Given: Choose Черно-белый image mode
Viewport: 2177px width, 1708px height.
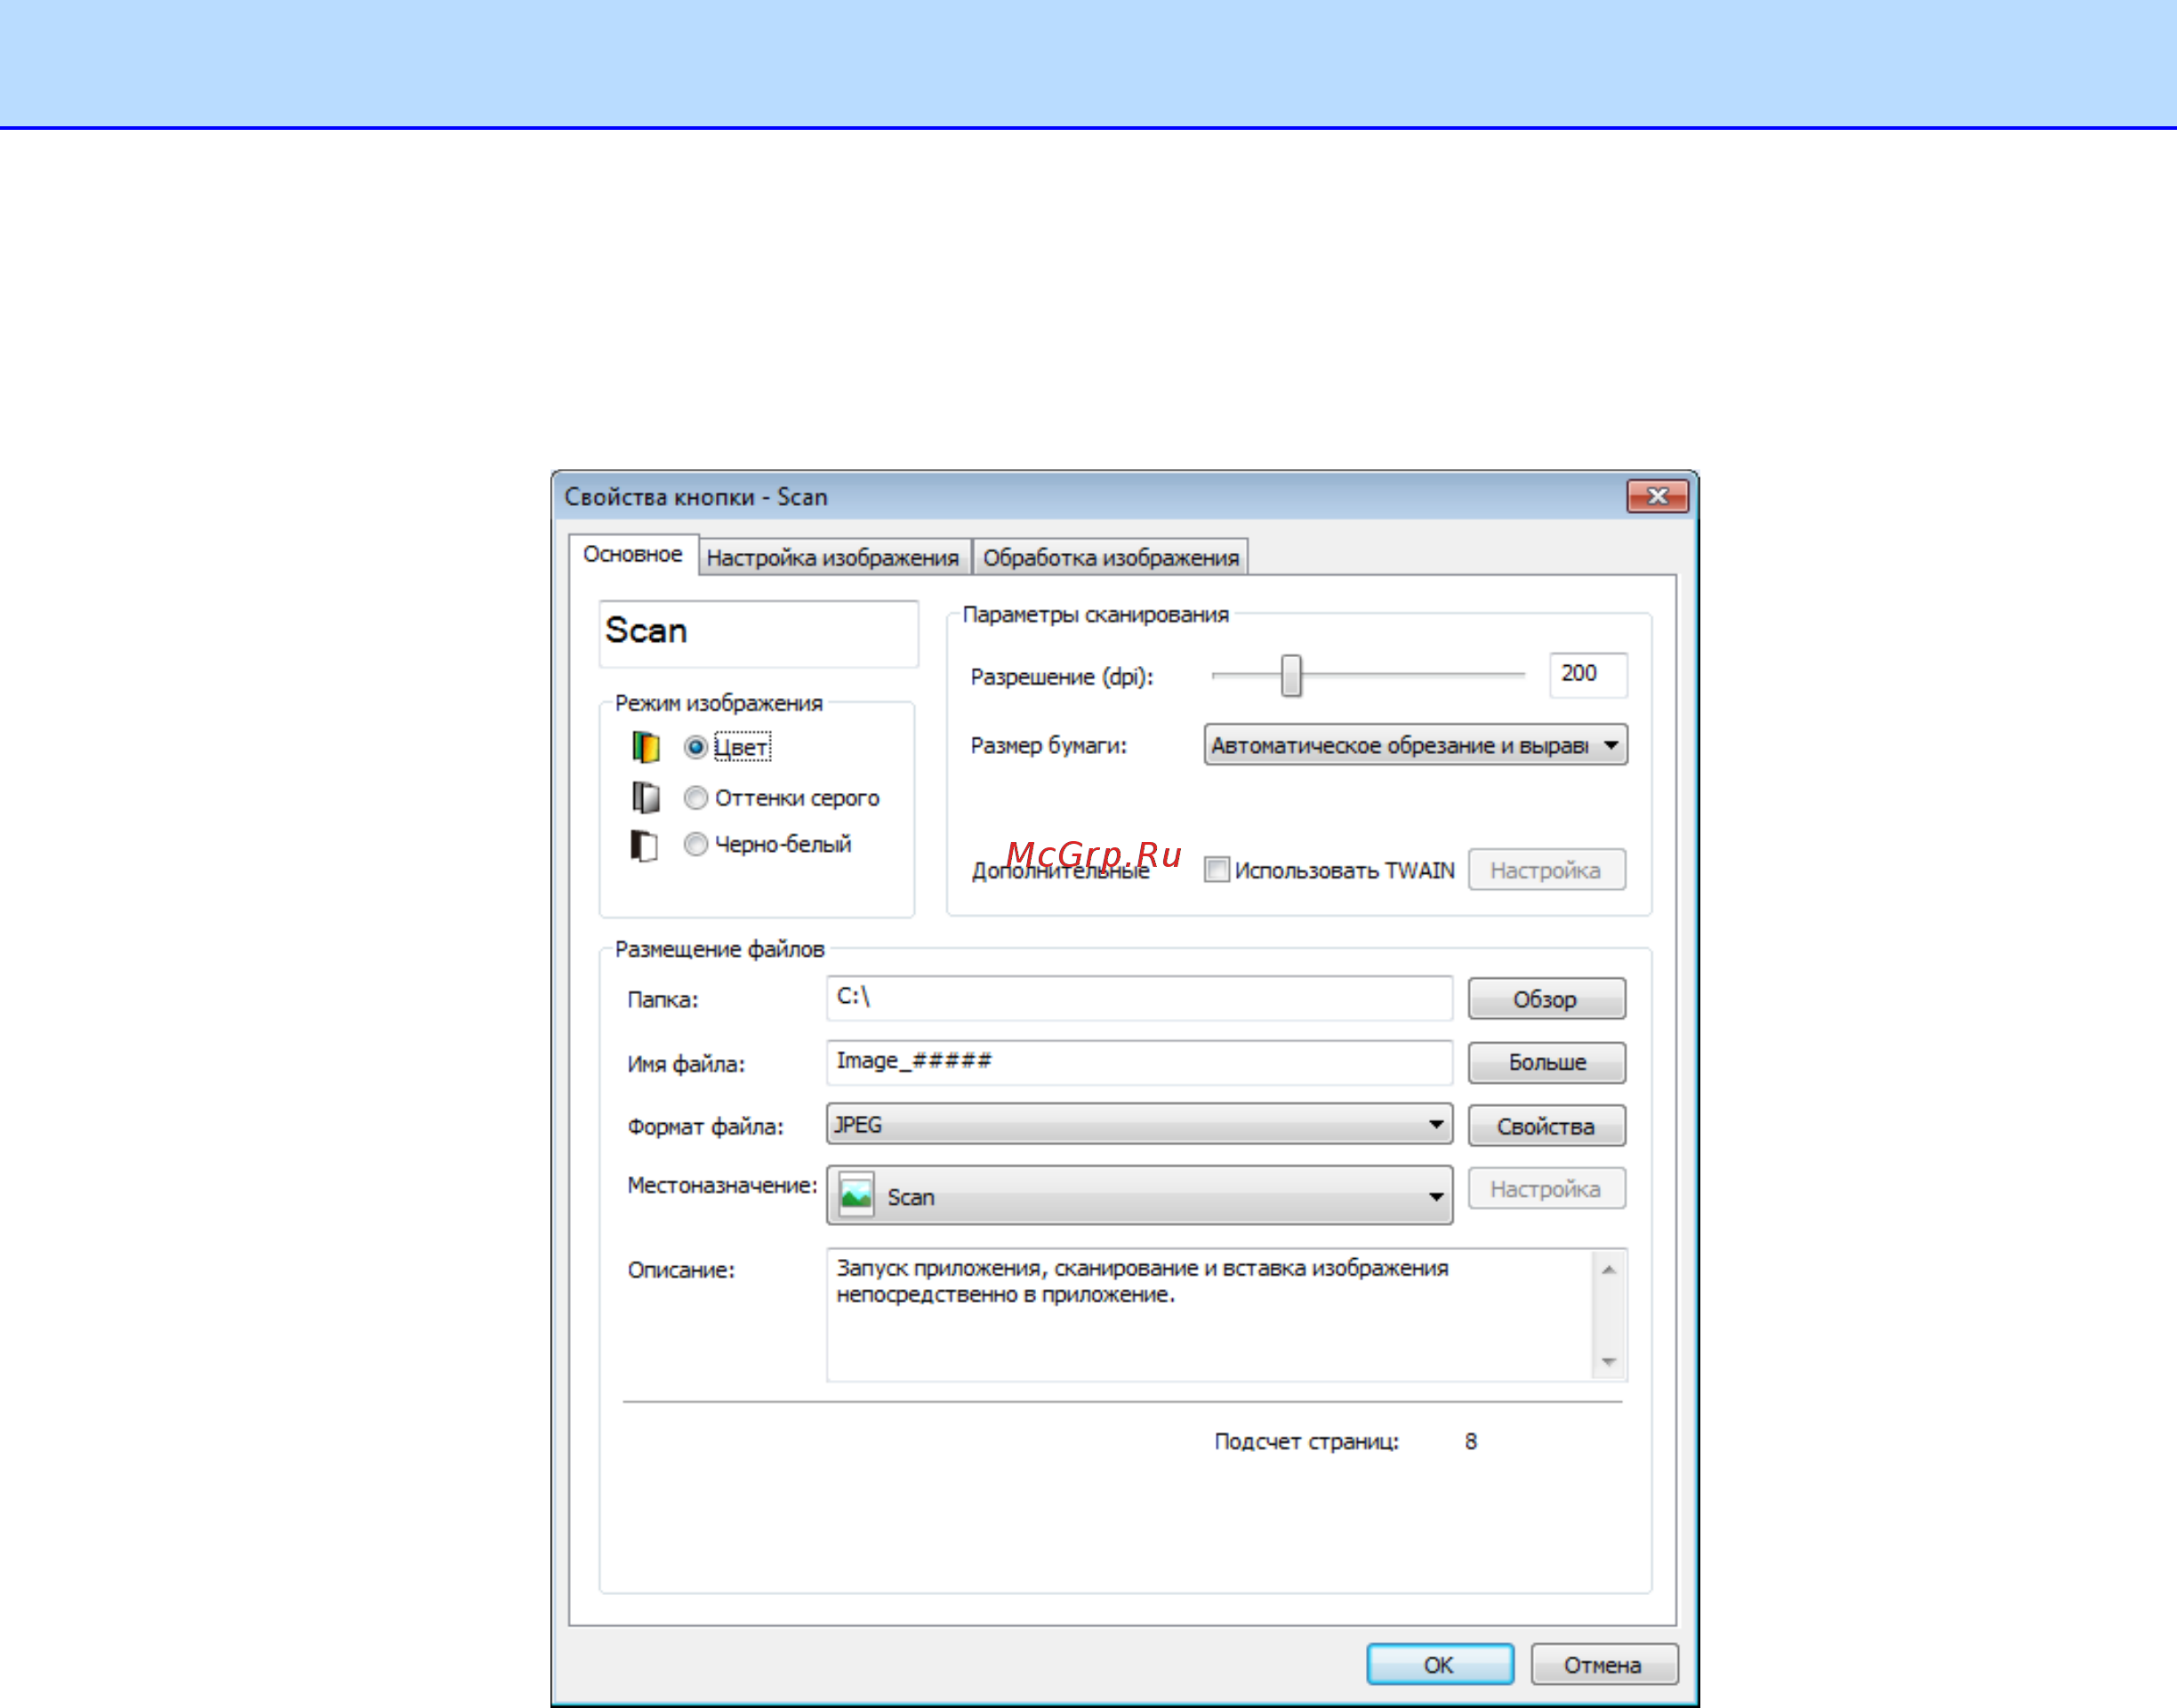Looking at the screenshot, I should coord(696,845).
